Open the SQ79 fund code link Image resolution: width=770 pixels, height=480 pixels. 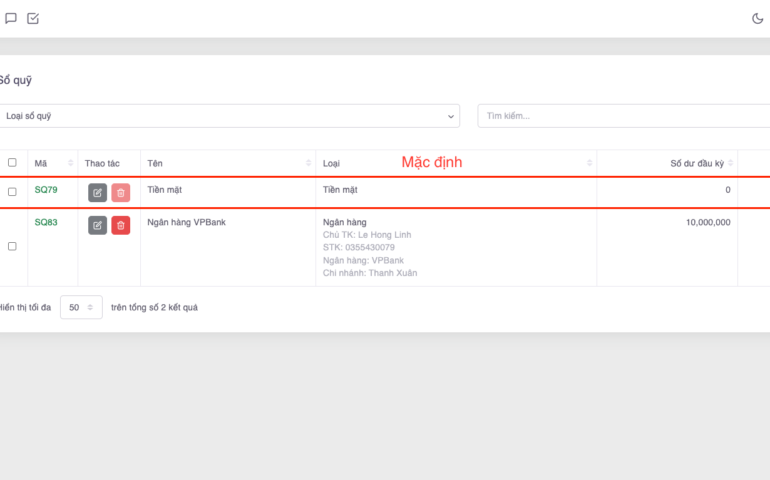(46, 190)
